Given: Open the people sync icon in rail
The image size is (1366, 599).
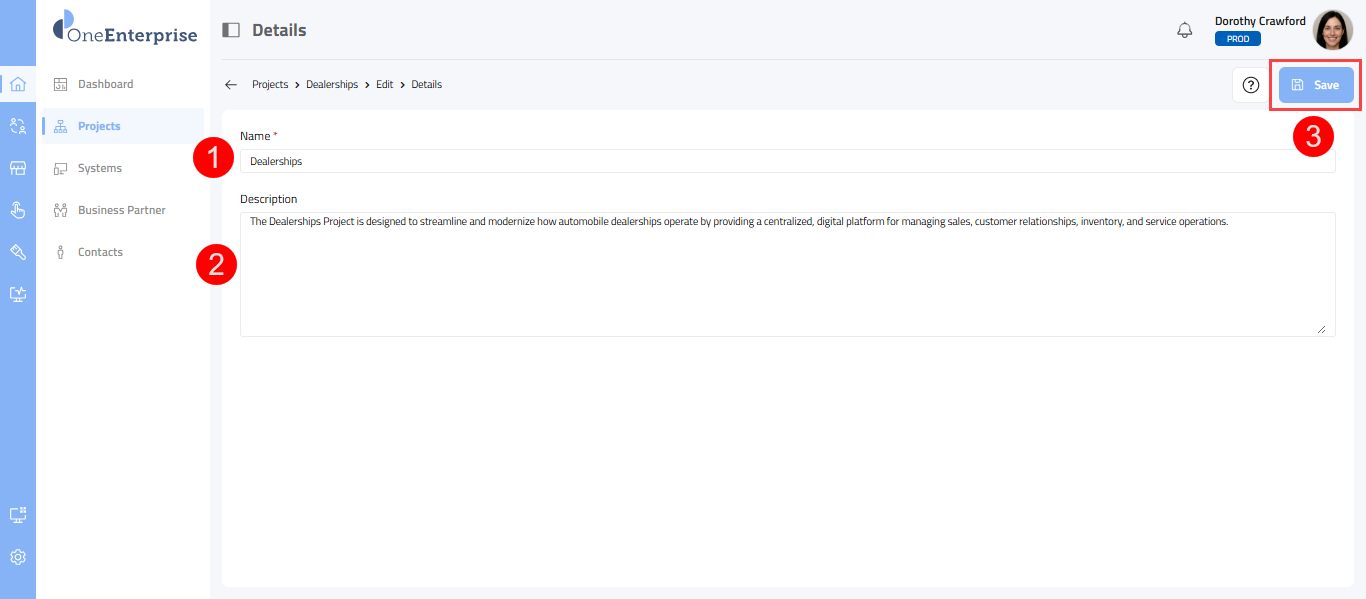Looking at the screenshot, I should pyautogui.click(x=18, y=126).
